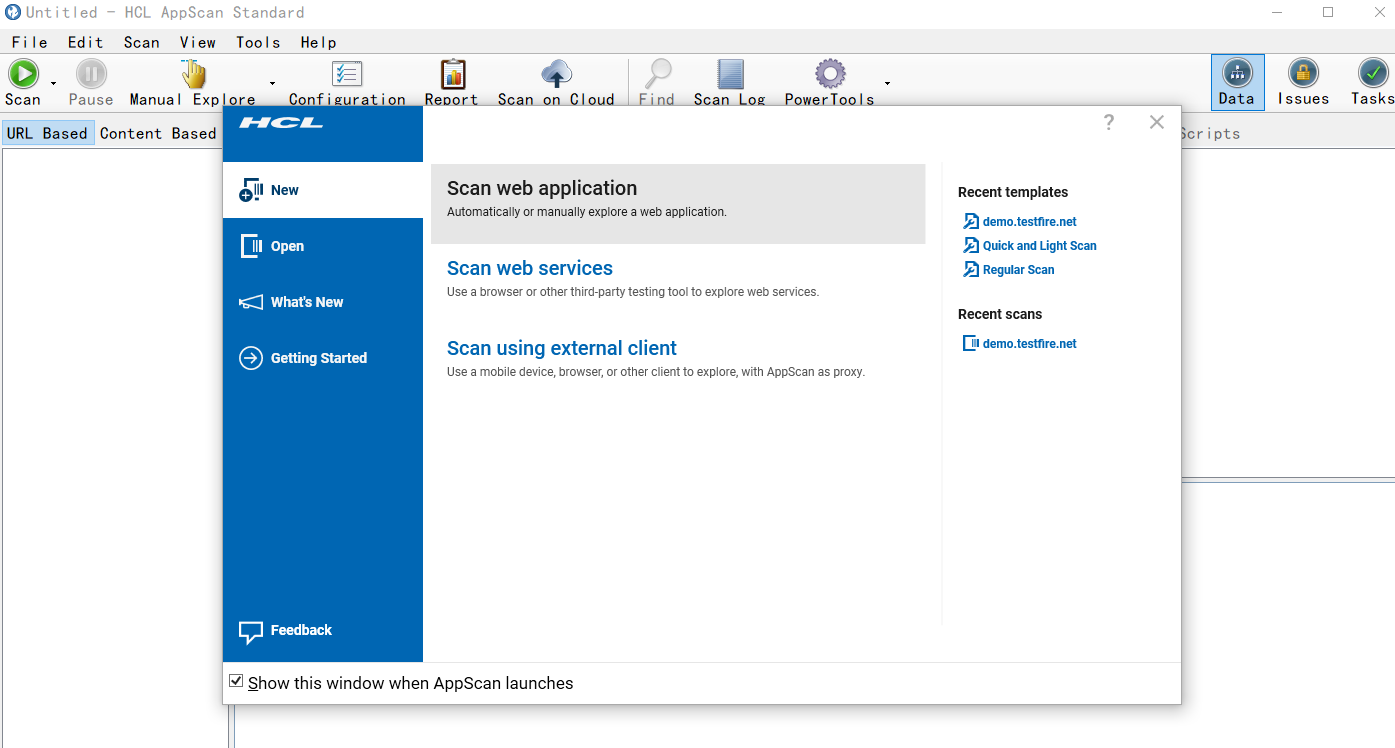Viewport: 1395px width, 748px height.
Task: Click the Recent scans heading
Action: click(x=1000, y=314)
